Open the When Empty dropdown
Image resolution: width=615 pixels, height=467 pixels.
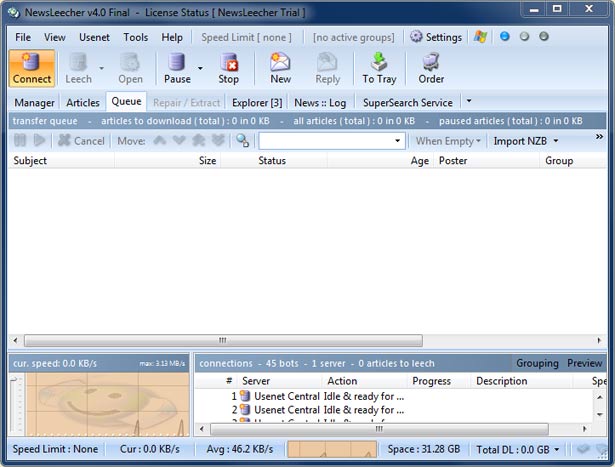tap(448, 141)
